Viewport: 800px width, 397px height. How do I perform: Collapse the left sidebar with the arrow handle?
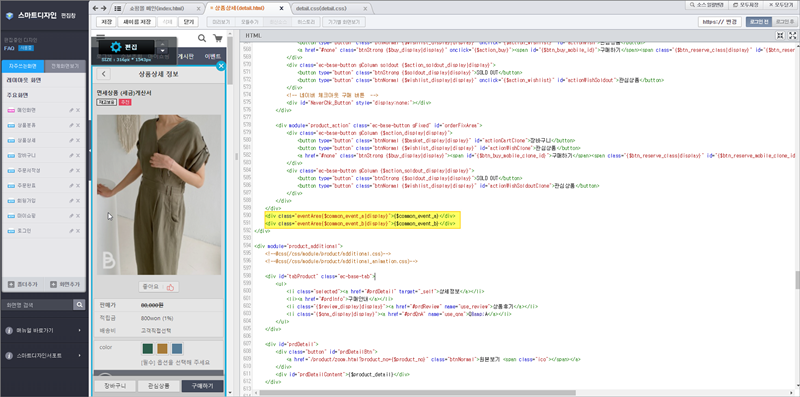point(90,151)
